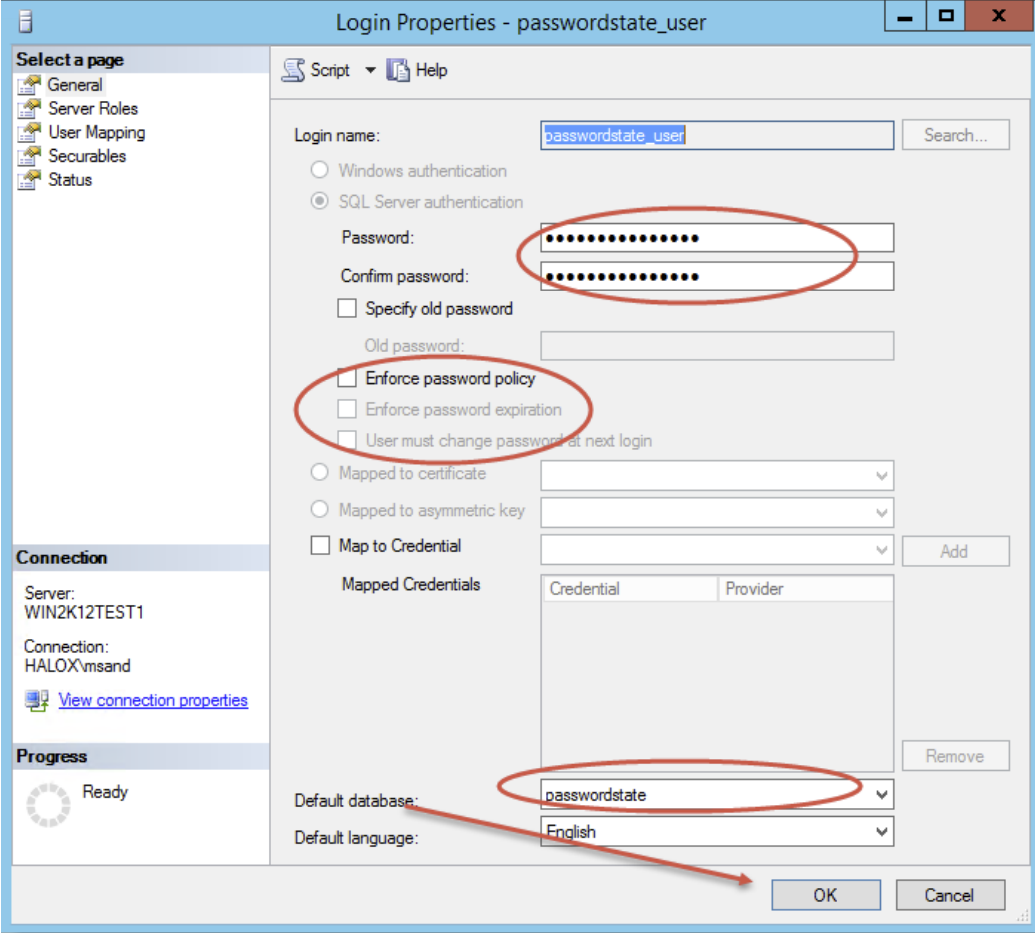
Task: Select Windows authentication radio button
Action: pos(319,170)
